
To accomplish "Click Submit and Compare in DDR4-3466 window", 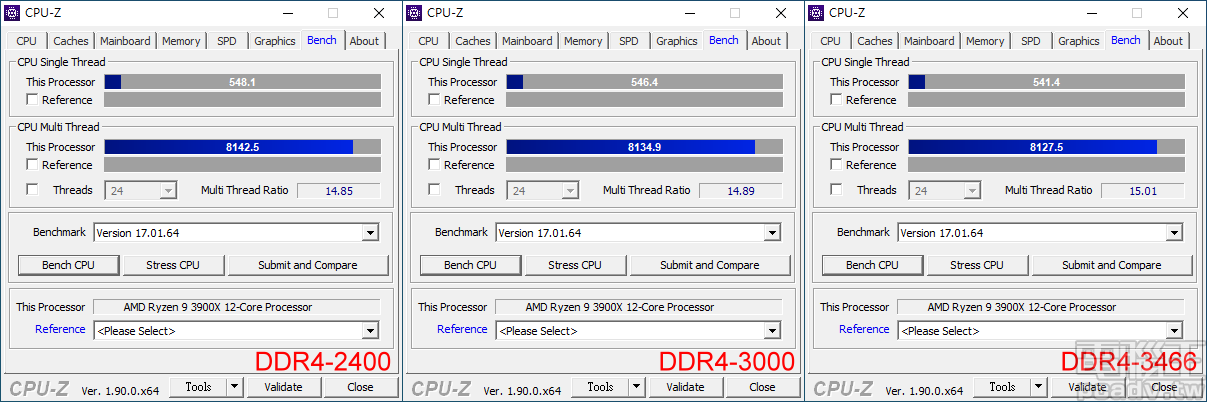I will tap(1112, 265).
